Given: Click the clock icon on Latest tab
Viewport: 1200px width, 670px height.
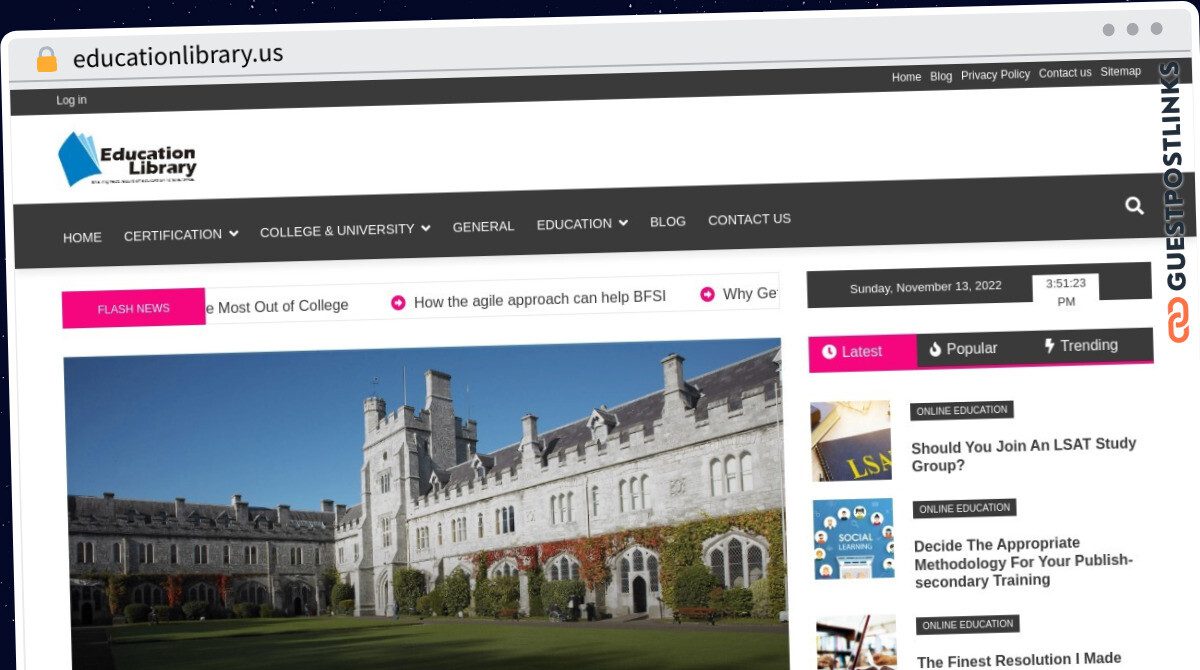Looking at the screenshot, I should pos(829,352).
